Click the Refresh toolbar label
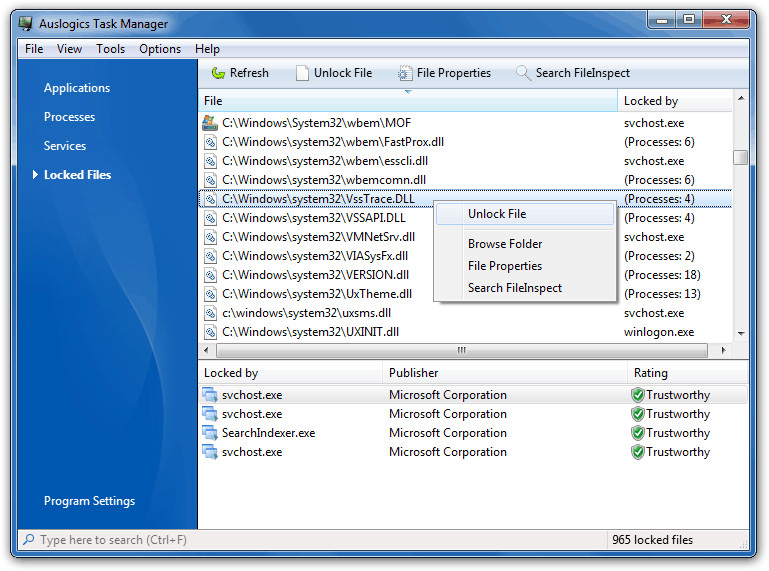Image resolution: width=769 pixels, height=571 pixels. (x=249, y=73)
